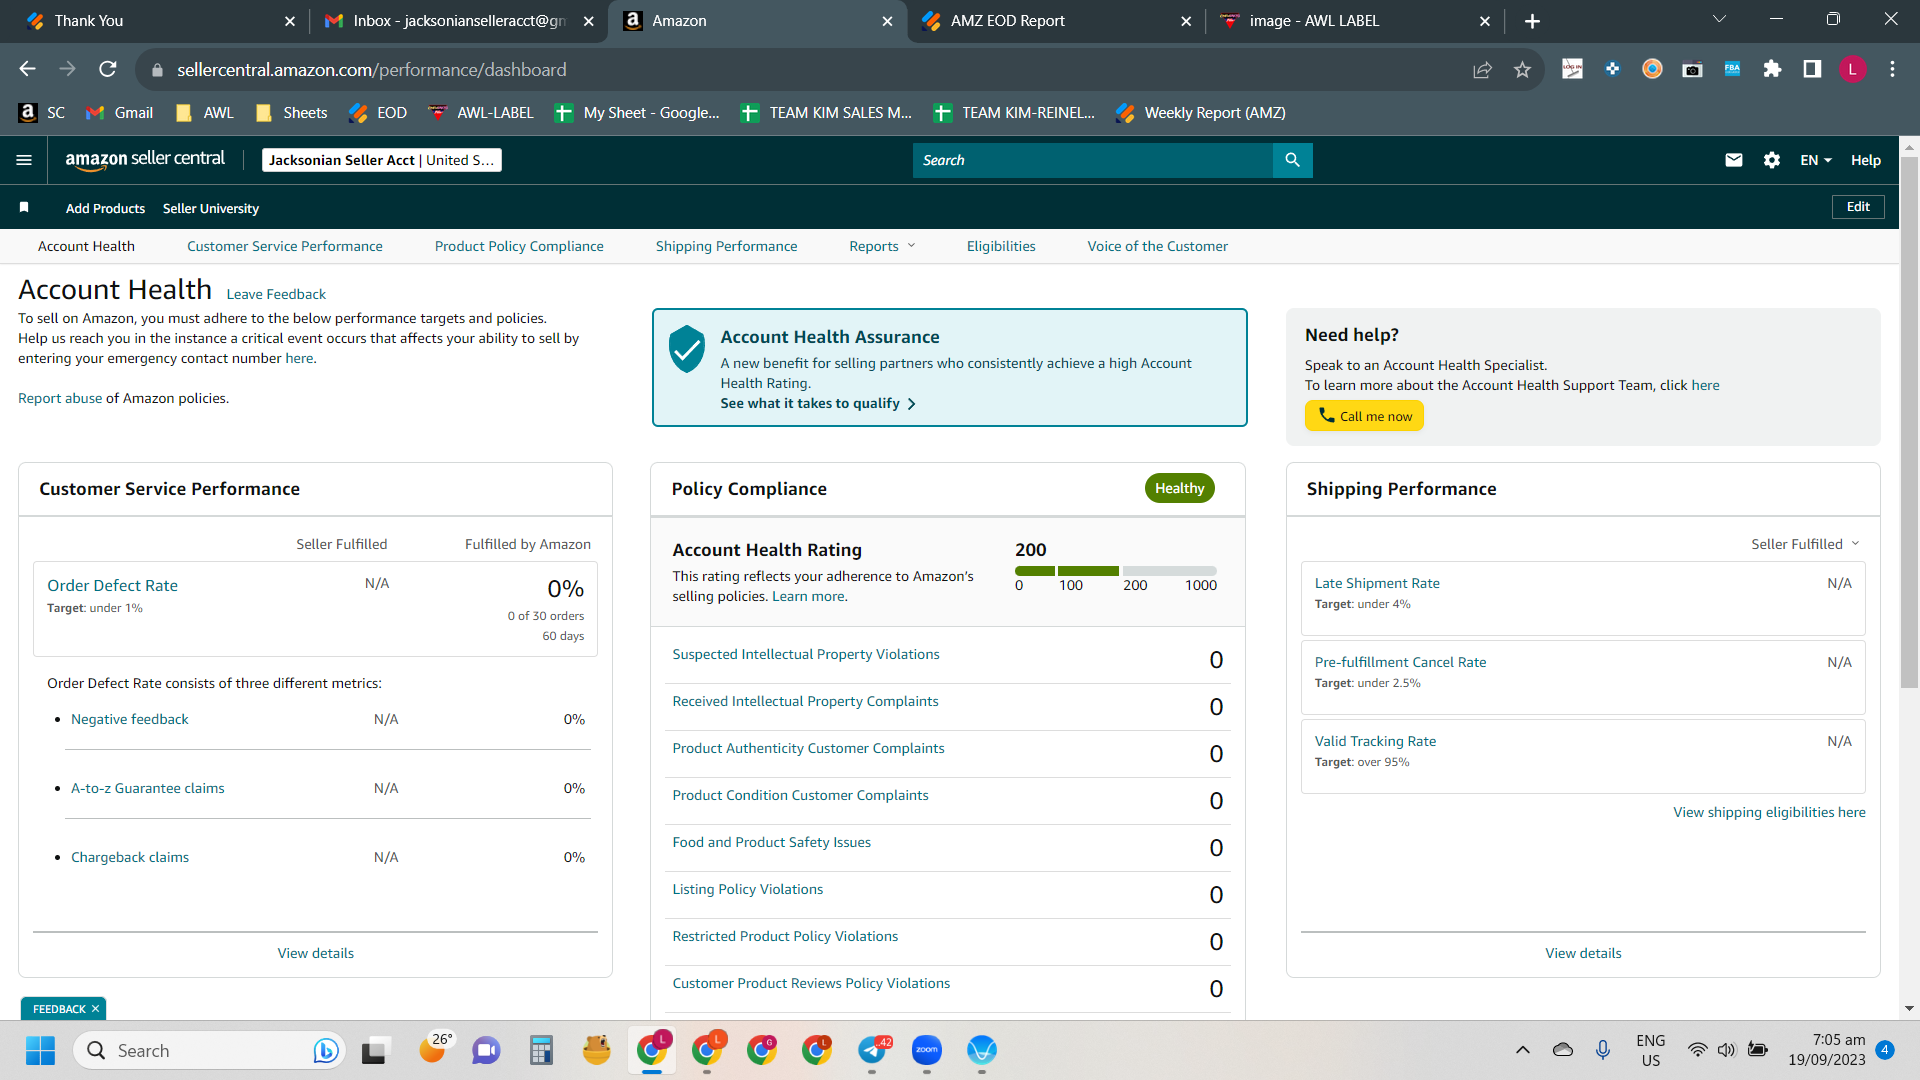Open the Valid Tracking Rate link
The image size is (1920, 1080).
[x=1375, y=741]
